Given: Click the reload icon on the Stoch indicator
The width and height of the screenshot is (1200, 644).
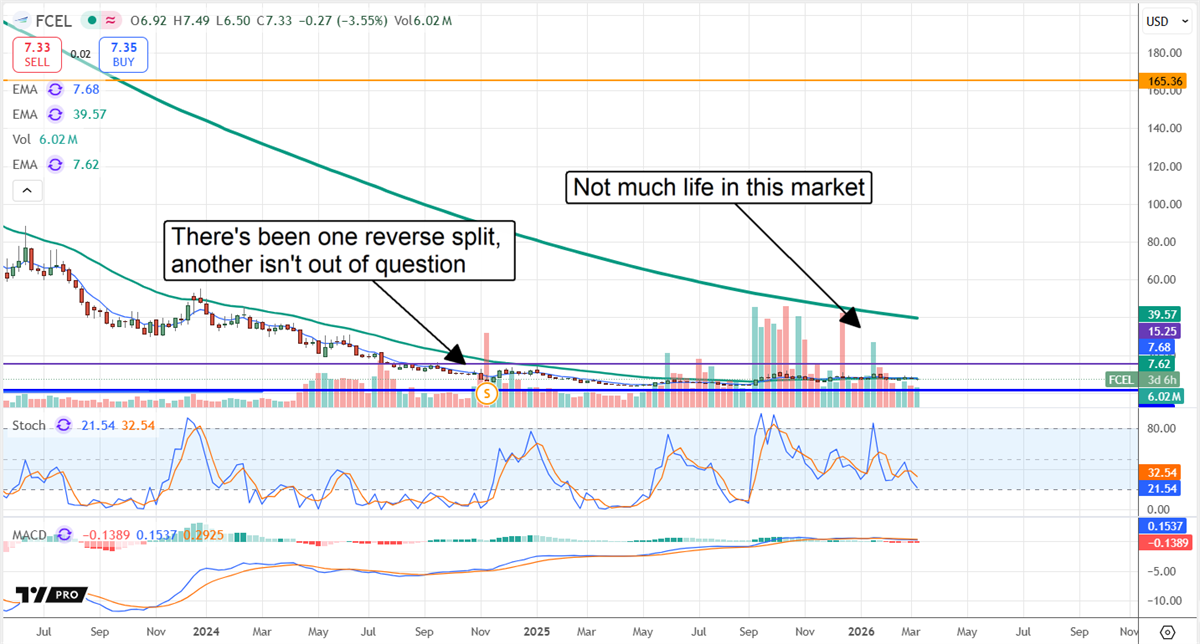Looking at the screenshot, I should (62, 425).
